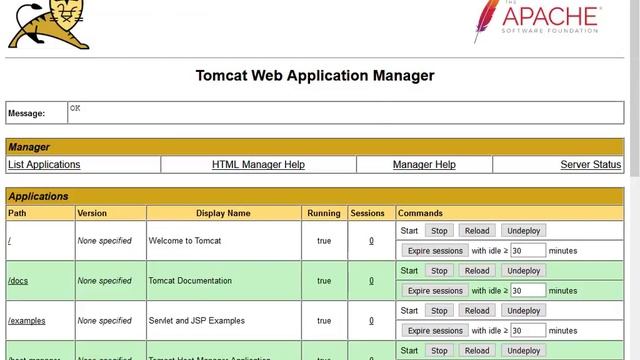View sessions count for Tomcat Documentation

[x=371, y=281]
